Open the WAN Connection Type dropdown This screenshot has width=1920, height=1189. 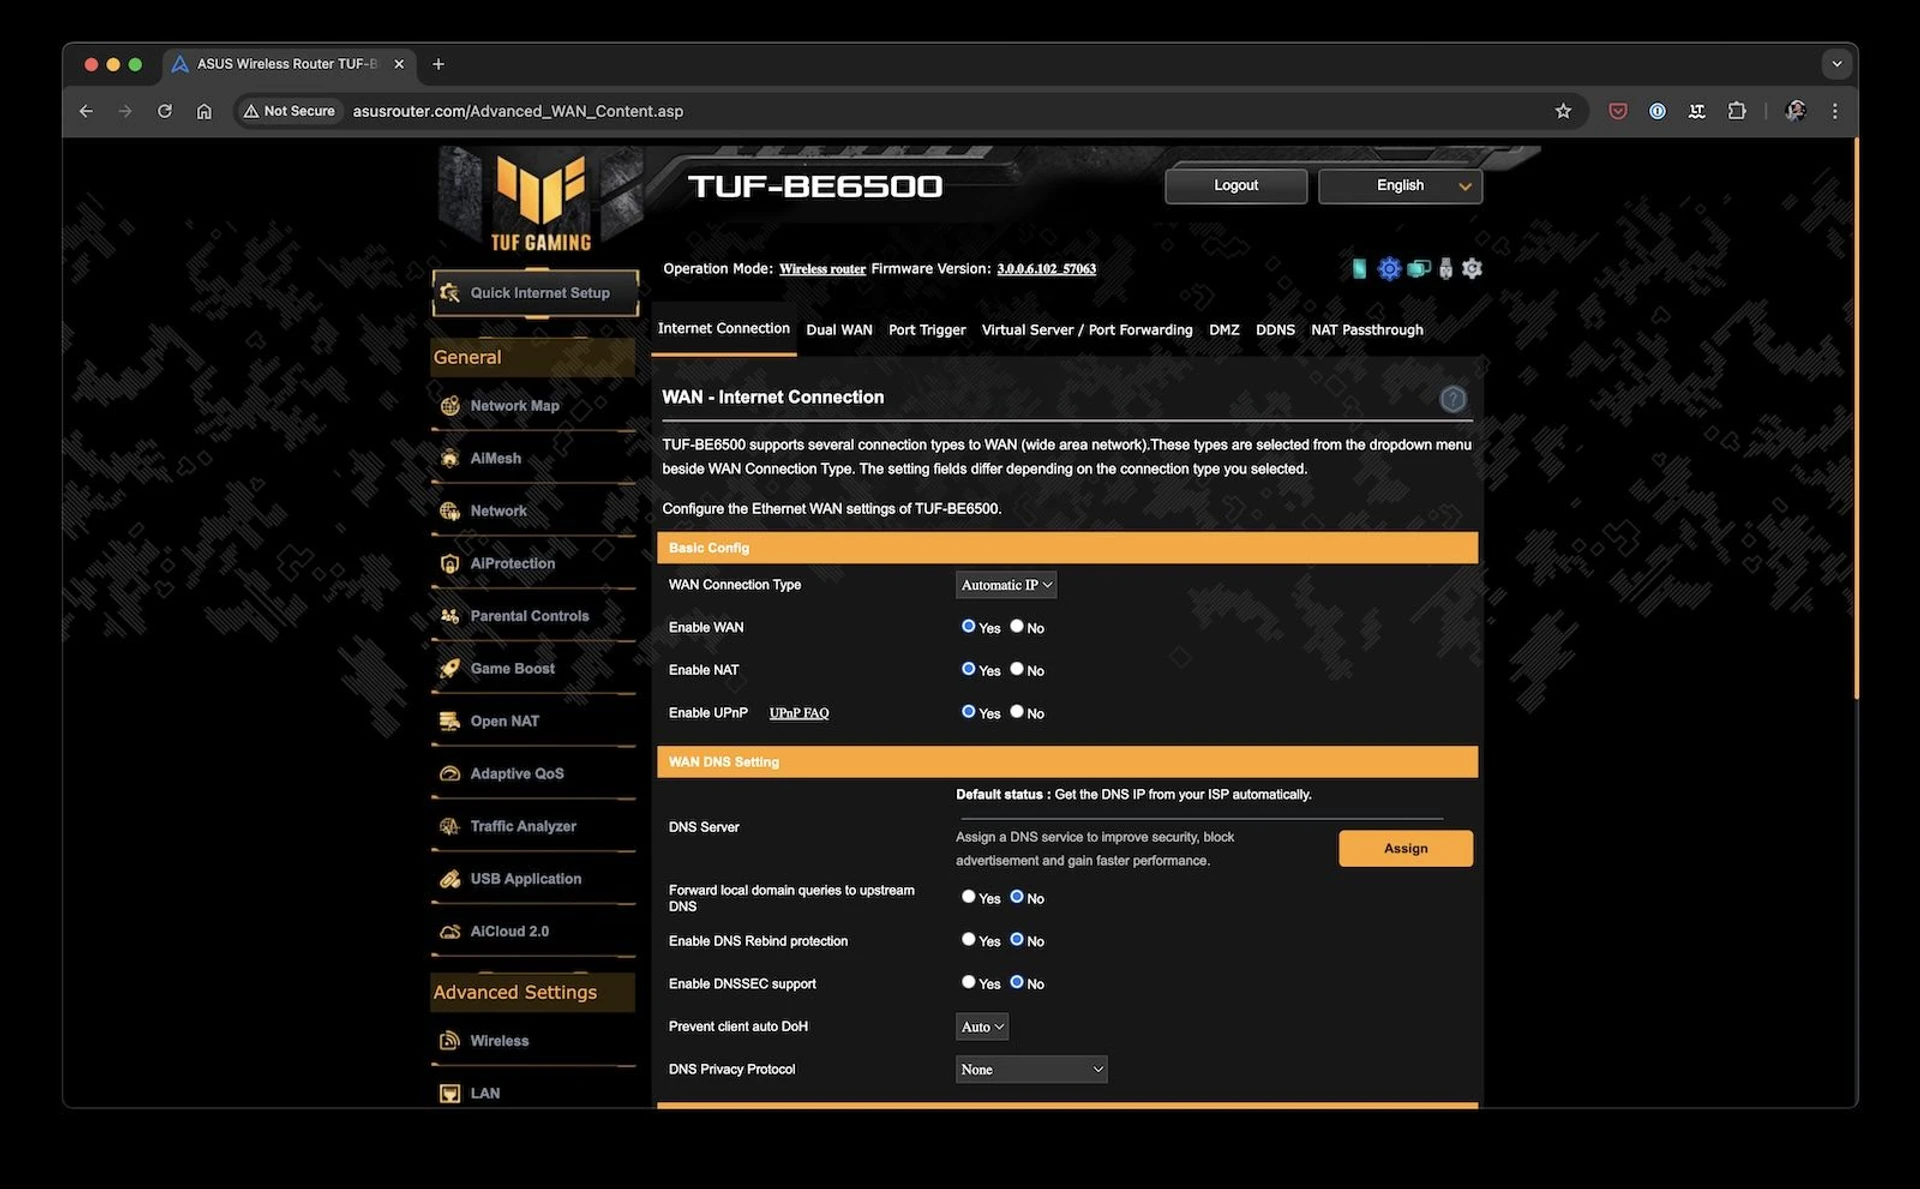tap(1006, 585)
